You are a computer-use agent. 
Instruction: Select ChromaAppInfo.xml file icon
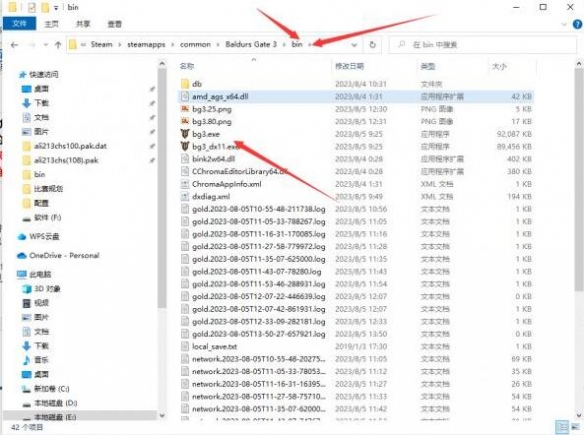point(185,184)
